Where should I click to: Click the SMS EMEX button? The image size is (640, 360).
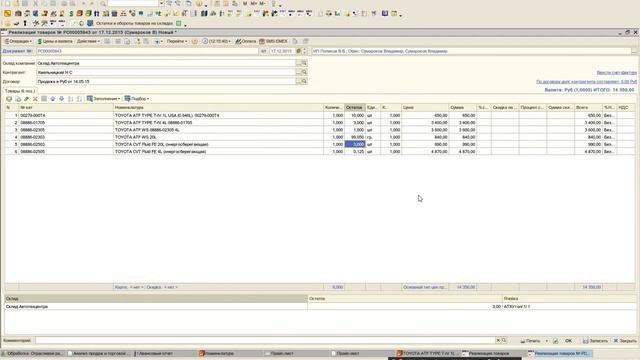(x=273, y=41)
